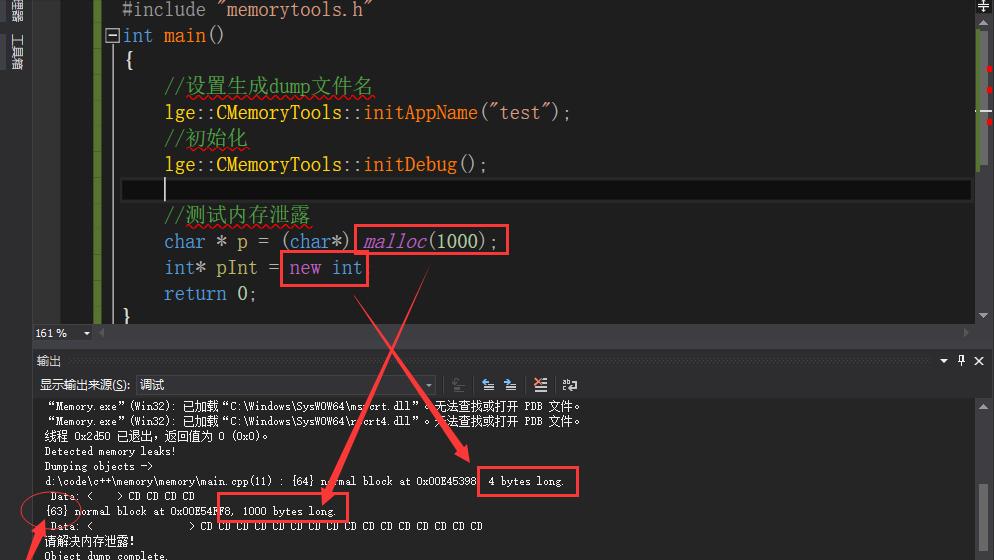Toggle word wrap in output panel
Screen dimensions: 994x560
pos(569,385)
